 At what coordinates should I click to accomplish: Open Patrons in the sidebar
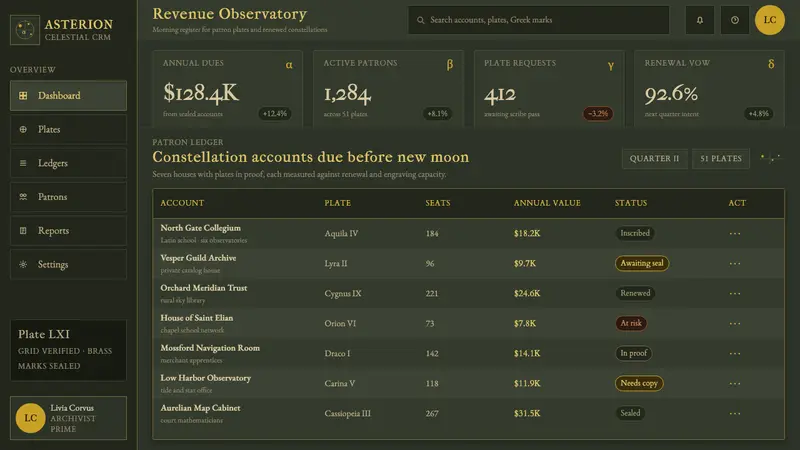click(68, 196)
